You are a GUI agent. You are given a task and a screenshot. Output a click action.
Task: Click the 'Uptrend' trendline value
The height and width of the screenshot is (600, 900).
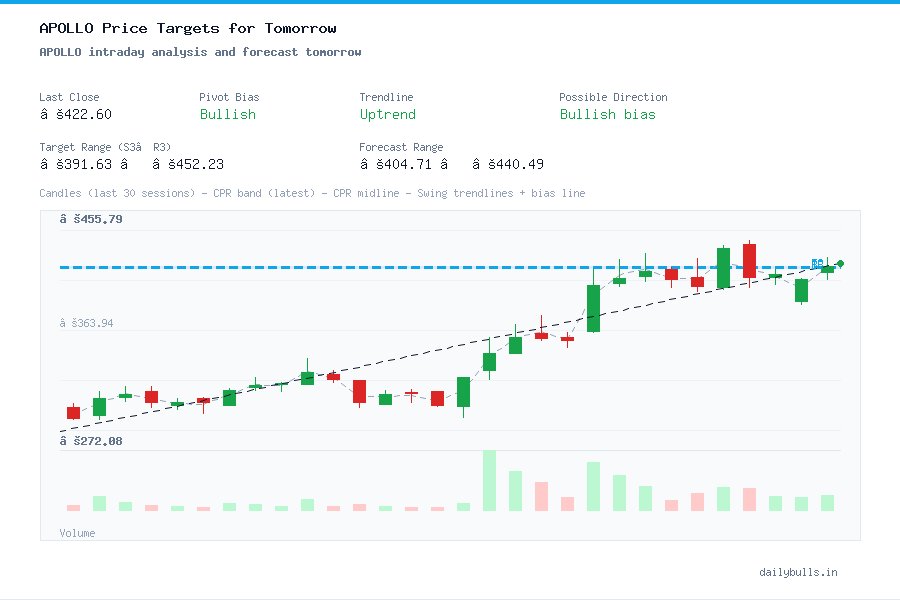click(387, 114)
